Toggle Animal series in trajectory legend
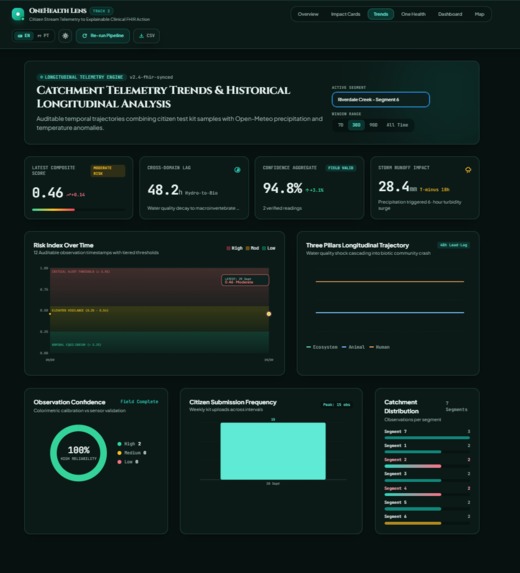Image resolution: width=520 pixels, height=573 pixels. [x=353, y=347]
